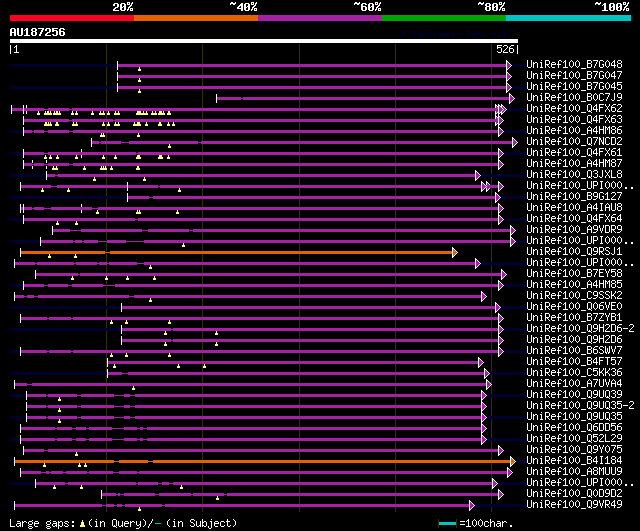Select the UniRef100_A4HM86 label
The height and width of the screenshot is (531, 640).
point(574,131)
